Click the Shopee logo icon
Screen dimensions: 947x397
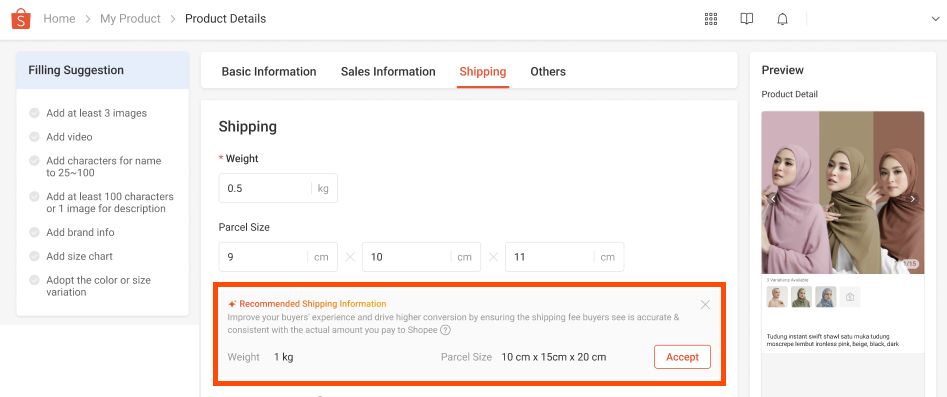(21, 19)
